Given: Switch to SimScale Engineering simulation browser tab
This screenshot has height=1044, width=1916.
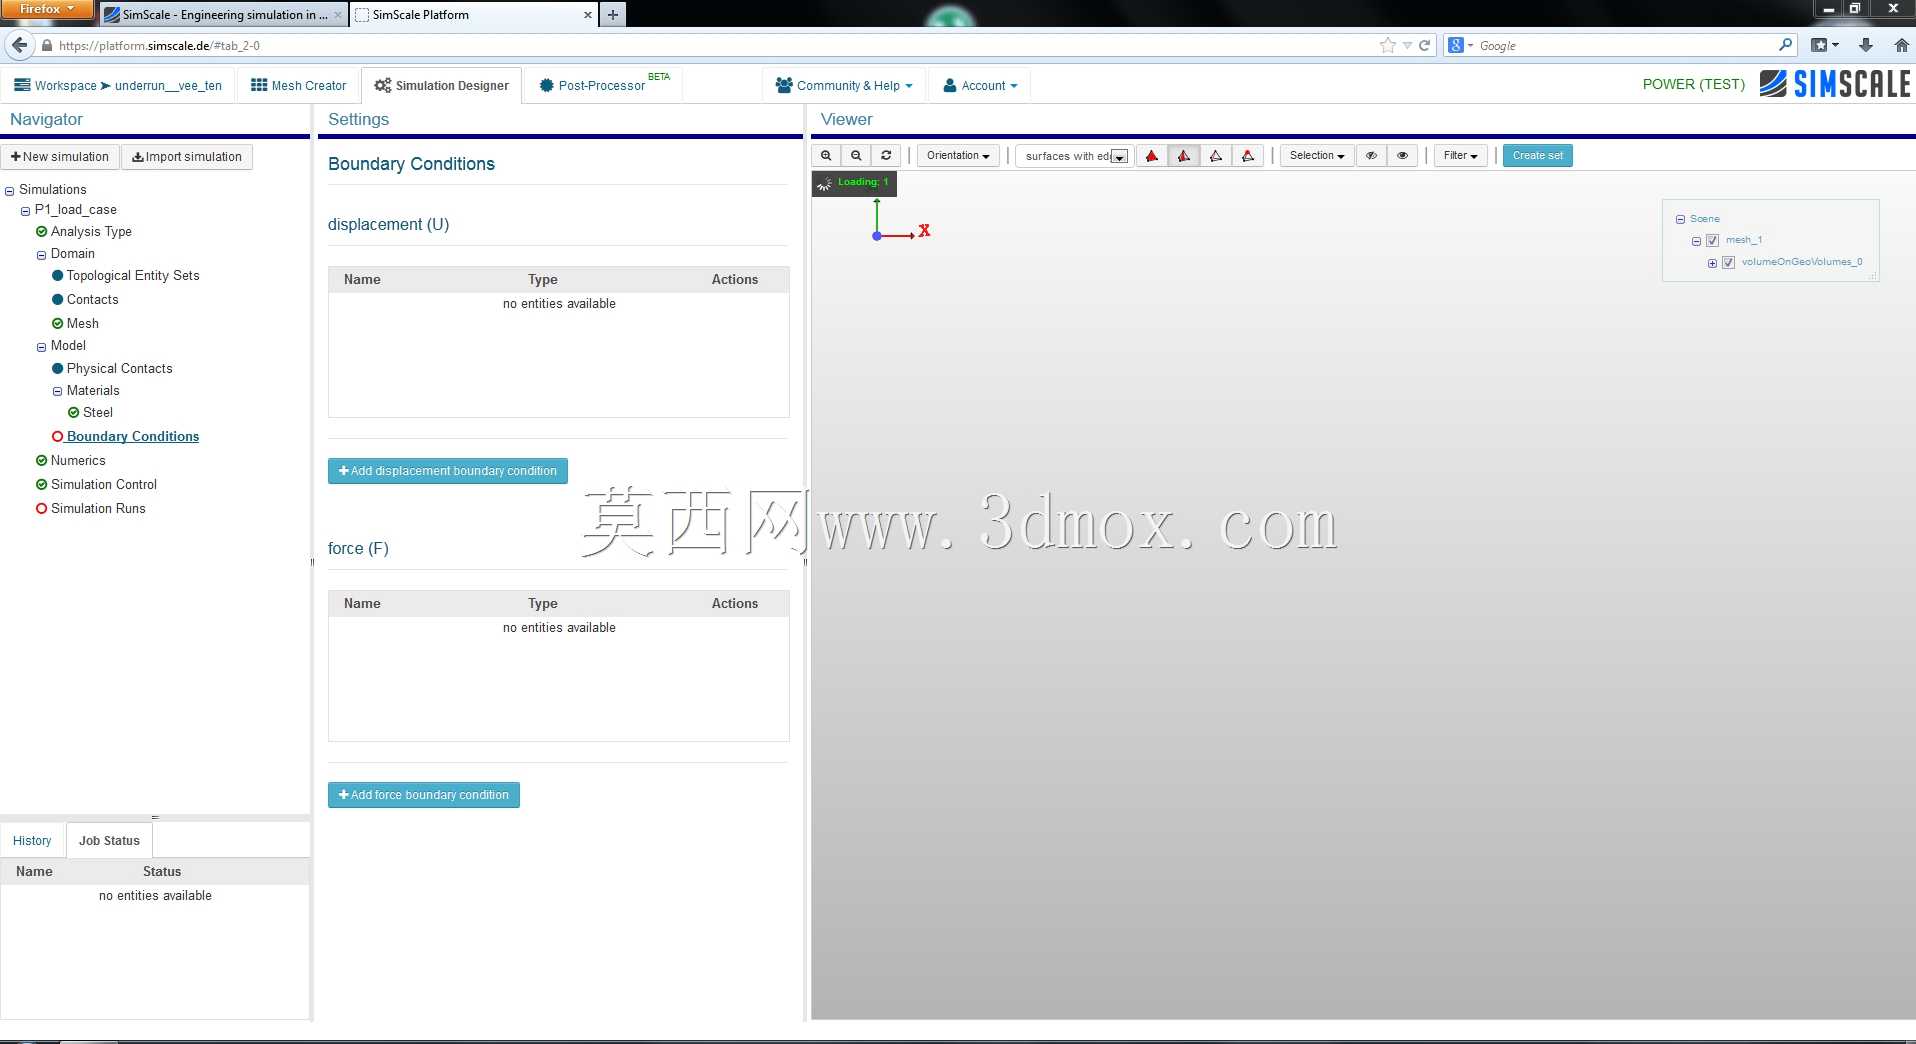Looking at the screenshot, I should (224, 15).
